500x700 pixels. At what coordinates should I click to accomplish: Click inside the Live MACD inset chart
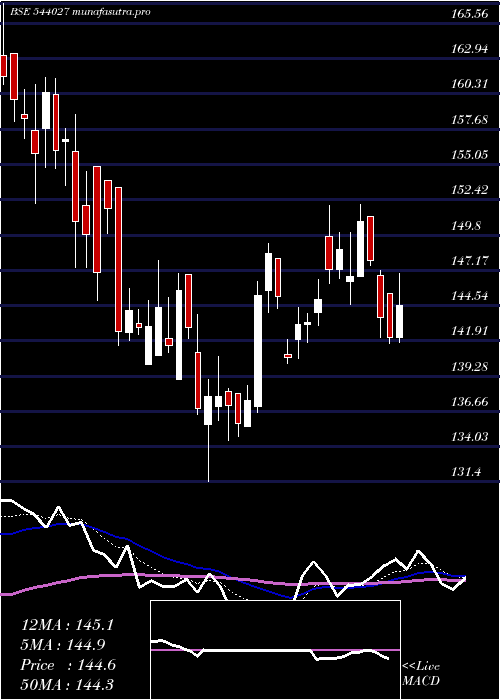point(275,650)
